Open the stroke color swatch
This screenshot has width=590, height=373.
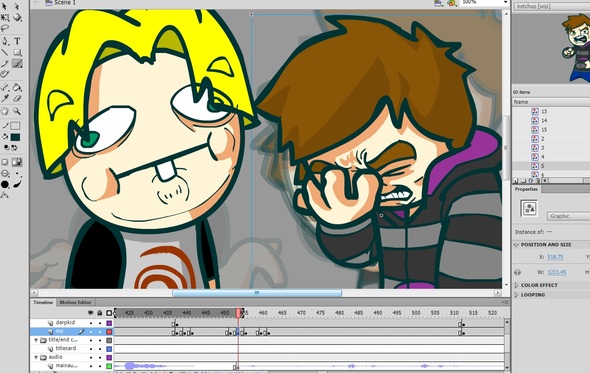pos(15,126)
